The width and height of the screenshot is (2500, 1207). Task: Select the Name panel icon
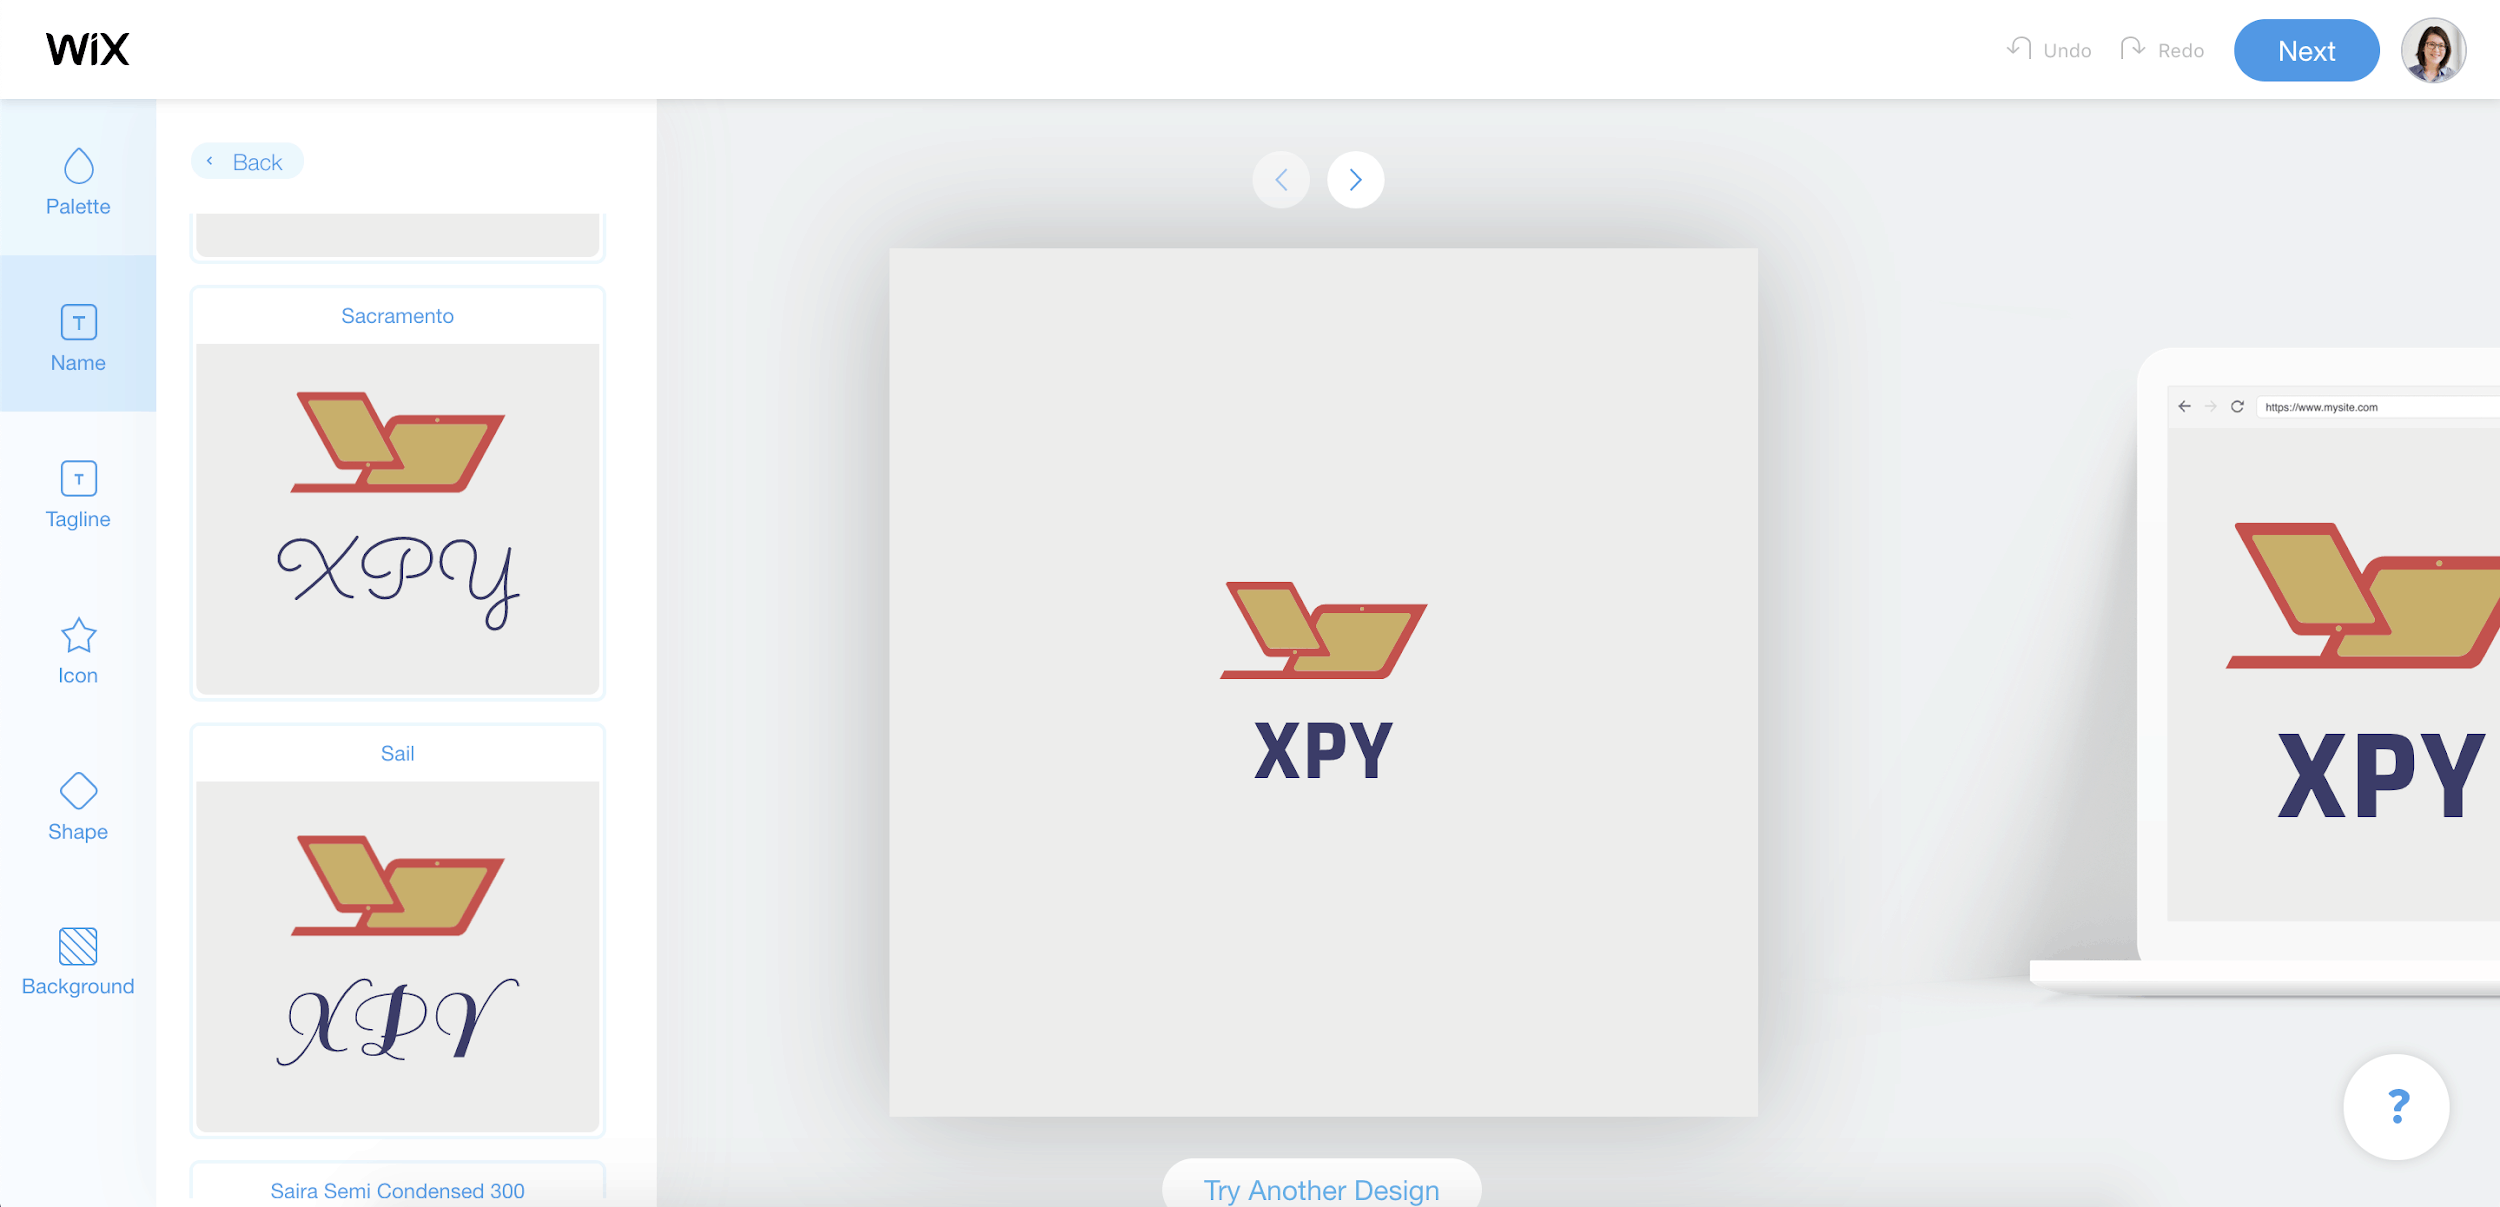(78, 336)
